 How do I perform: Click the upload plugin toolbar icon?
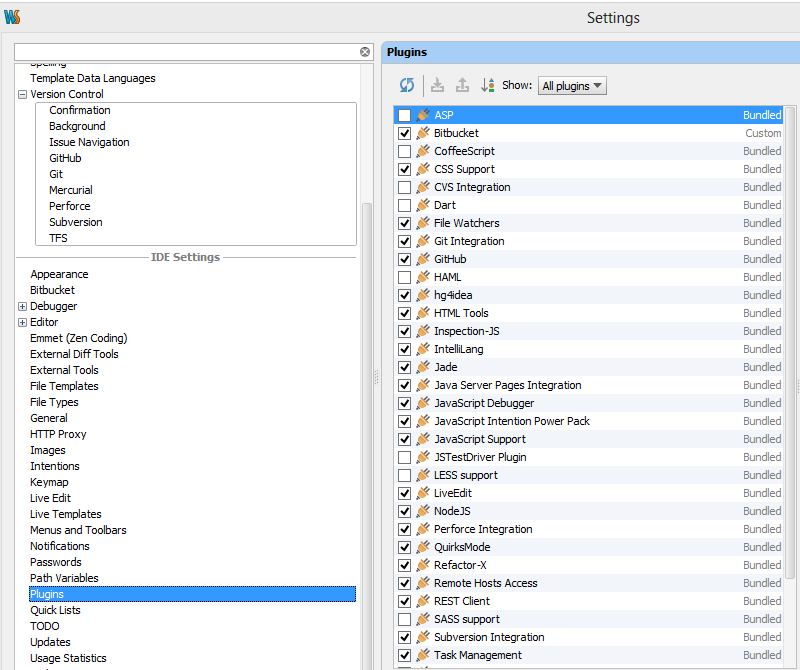(462, 85)
